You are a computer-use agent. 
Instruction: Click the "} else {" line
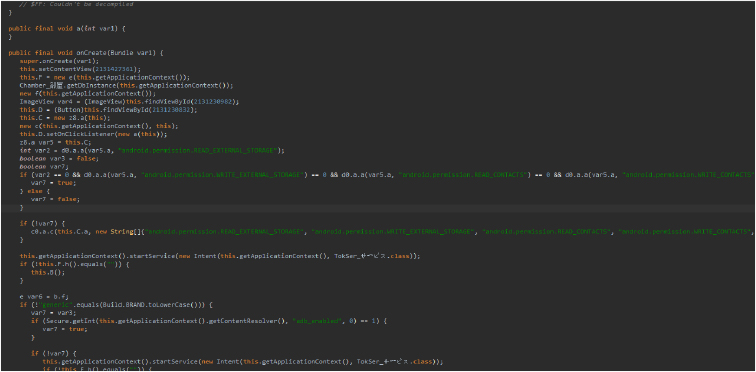pos(34,191)
